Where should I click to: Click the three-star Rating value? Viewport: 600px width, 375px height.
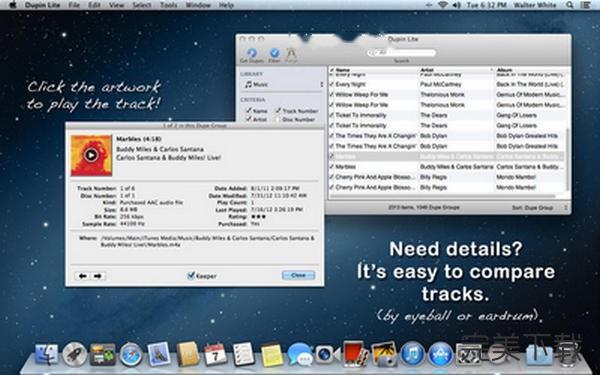pyautogui.click(x=258, y=217)
